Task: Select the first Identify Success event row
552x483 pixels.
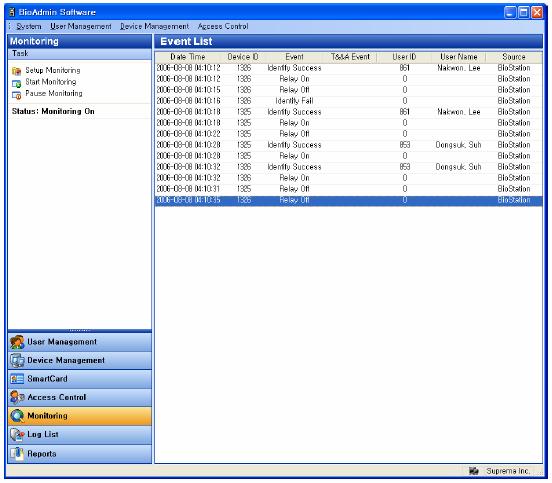Action: (x=349, y=68)
